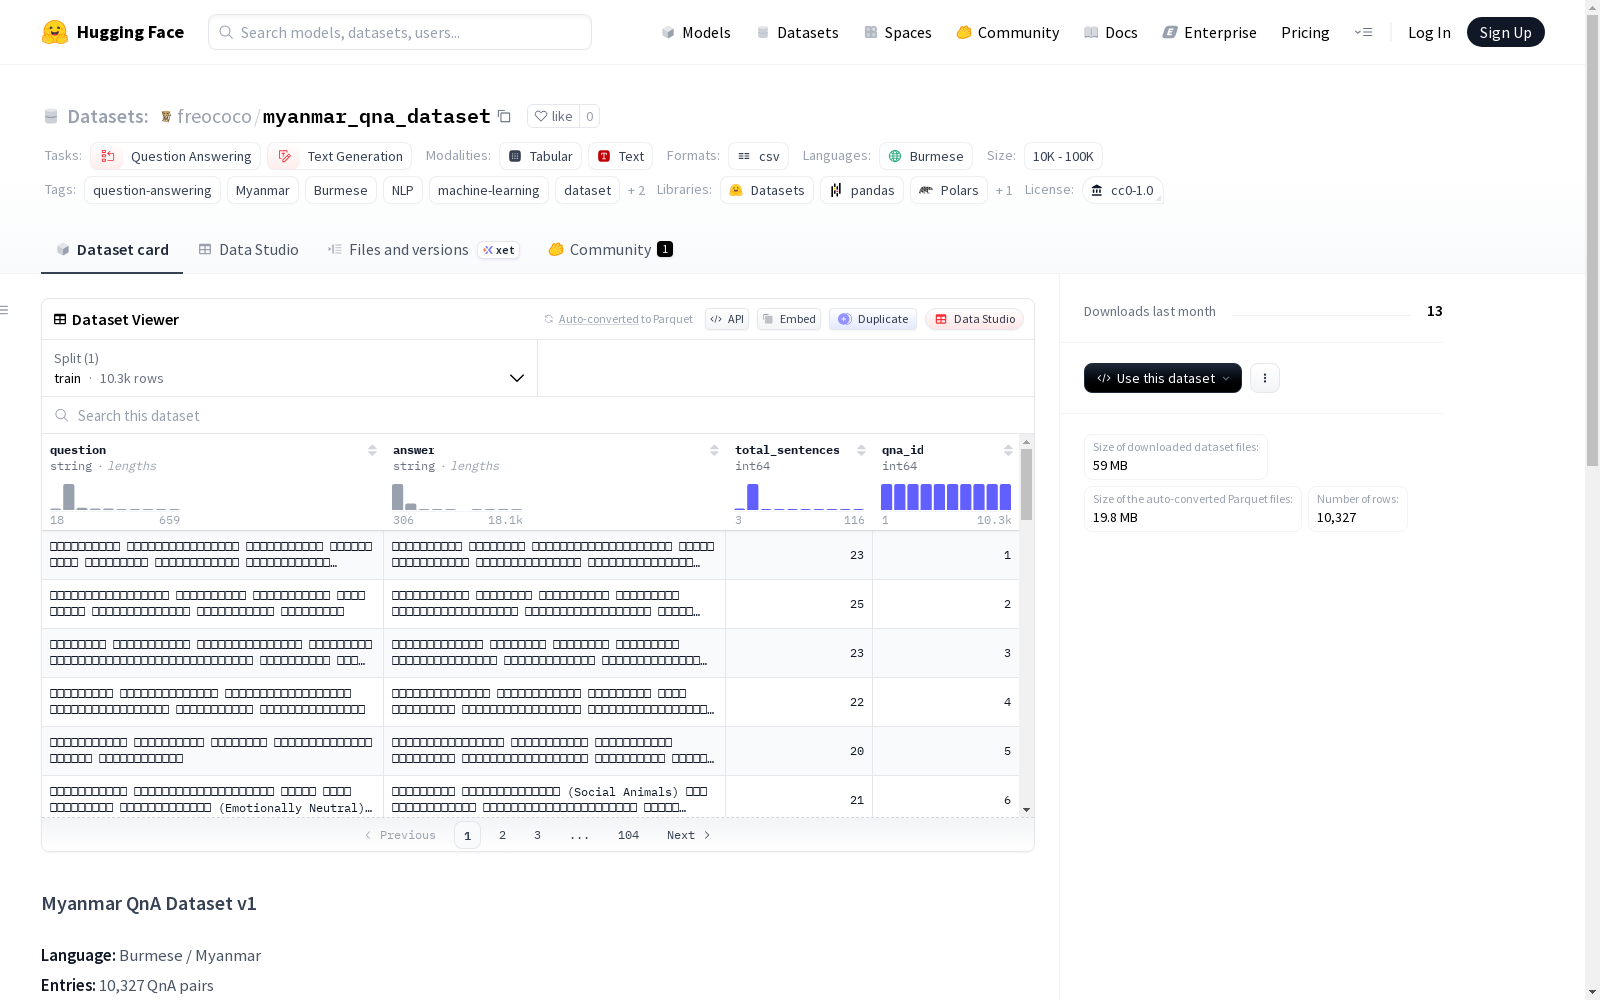Open the Files and versions tab
The width and height of the screenshot is (1600, 1000).
pos(423,250)
